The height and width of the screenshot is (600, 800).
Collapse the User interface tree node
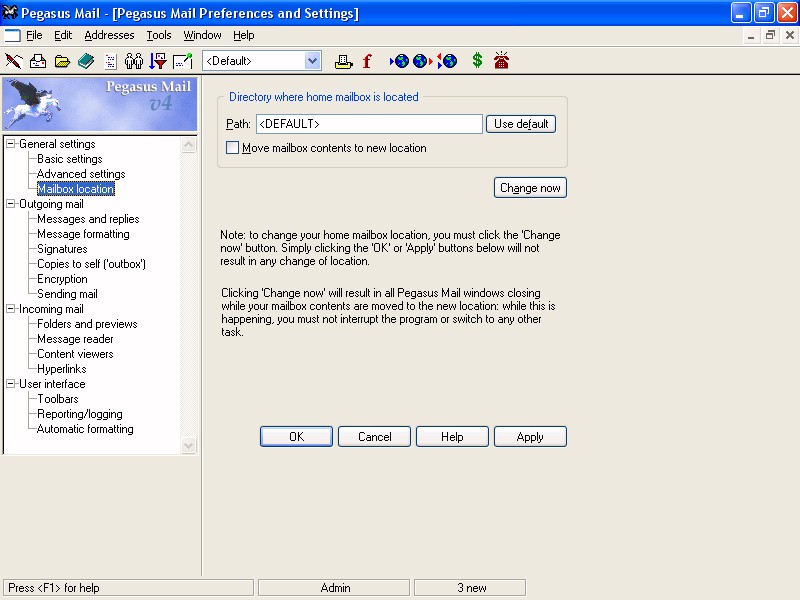pyautogui.click(x=10, y=384)
